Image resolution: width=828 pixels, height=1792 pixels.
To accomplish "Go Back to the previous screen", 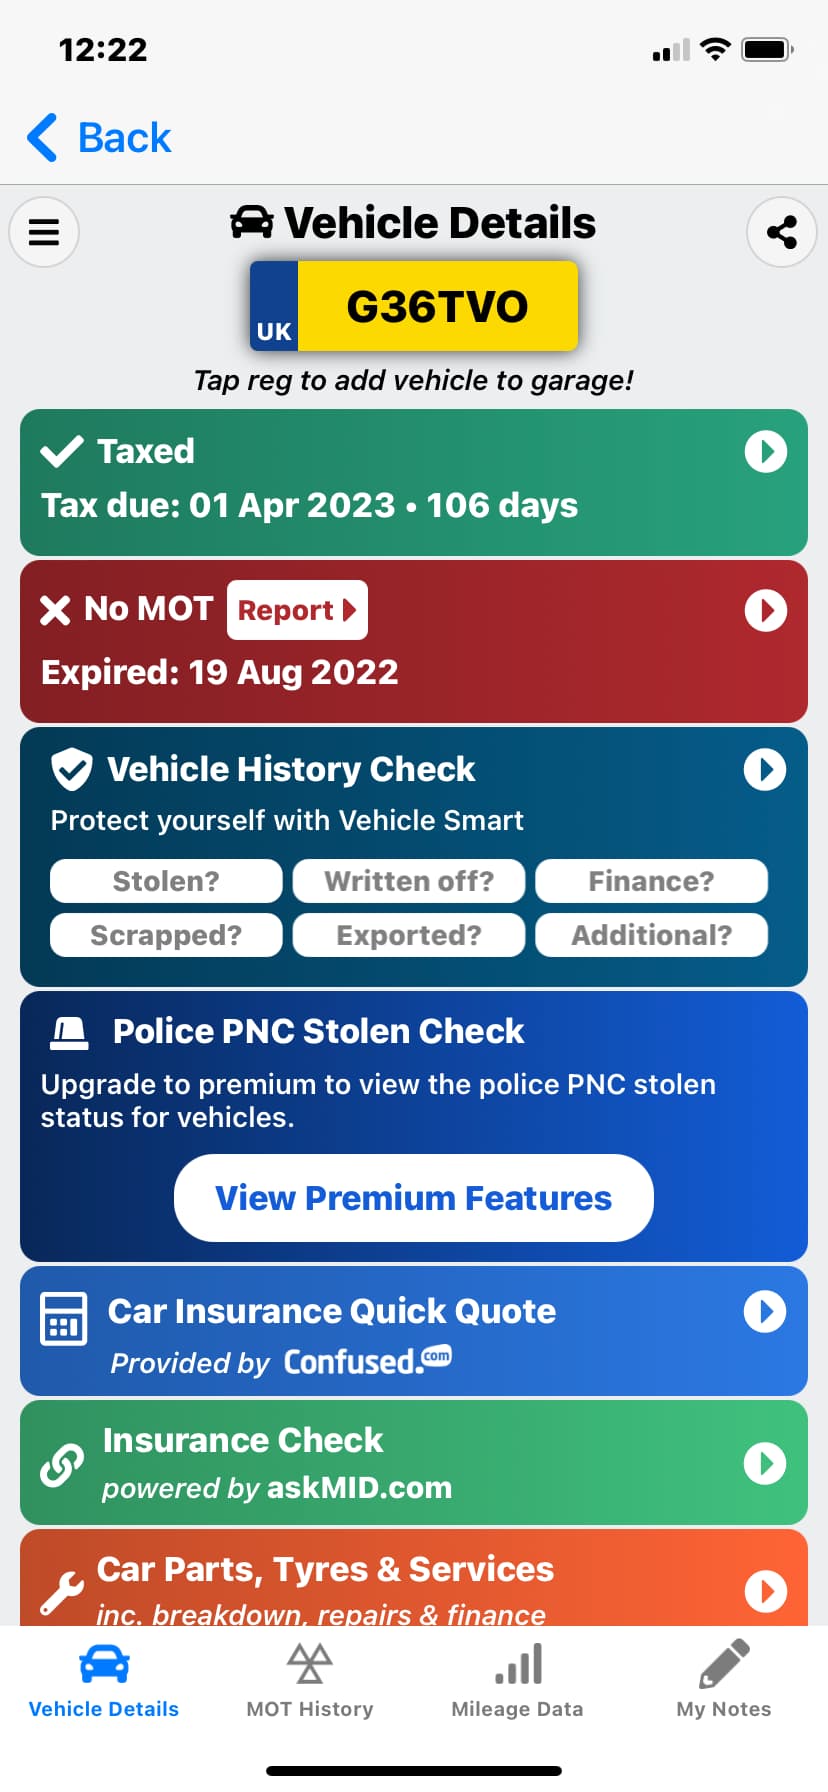I will click(100, 138).
